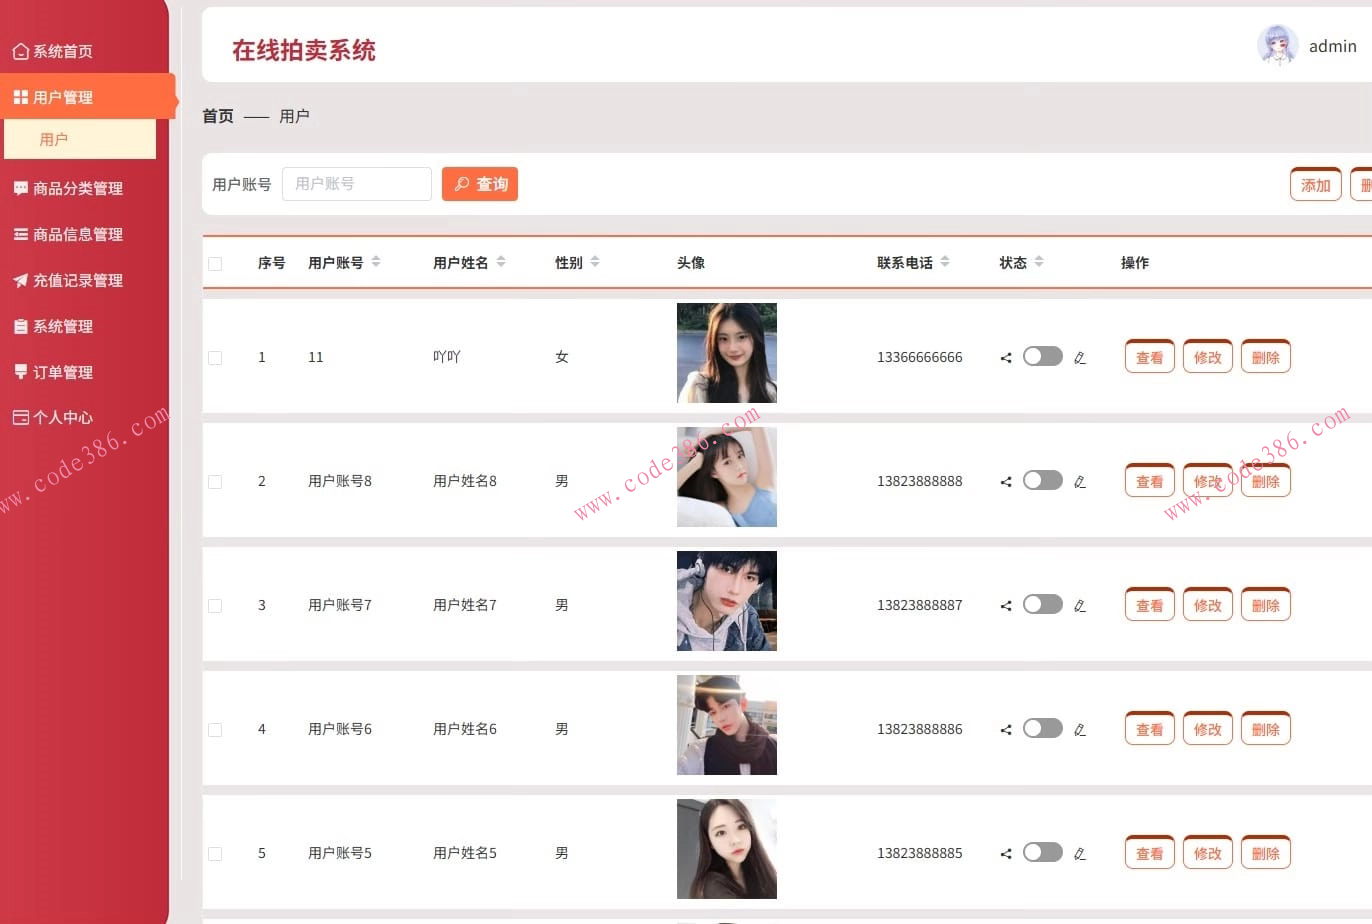
Task: Click the 添加 button to add a user
Action: tap(1315, 184)
